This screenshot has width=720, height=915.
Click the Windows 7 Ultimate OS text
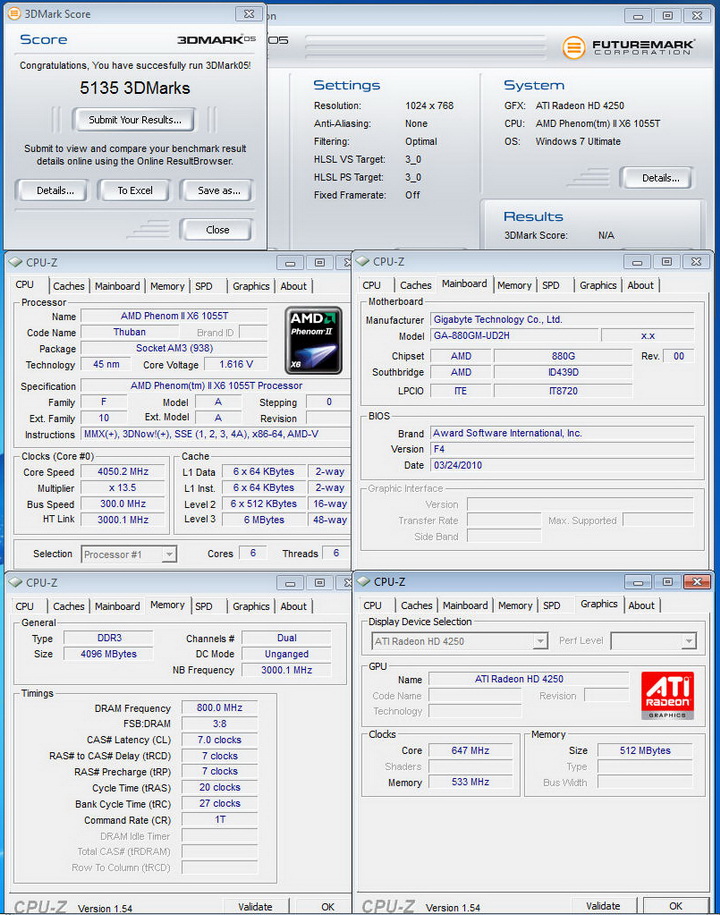point(578,141)
